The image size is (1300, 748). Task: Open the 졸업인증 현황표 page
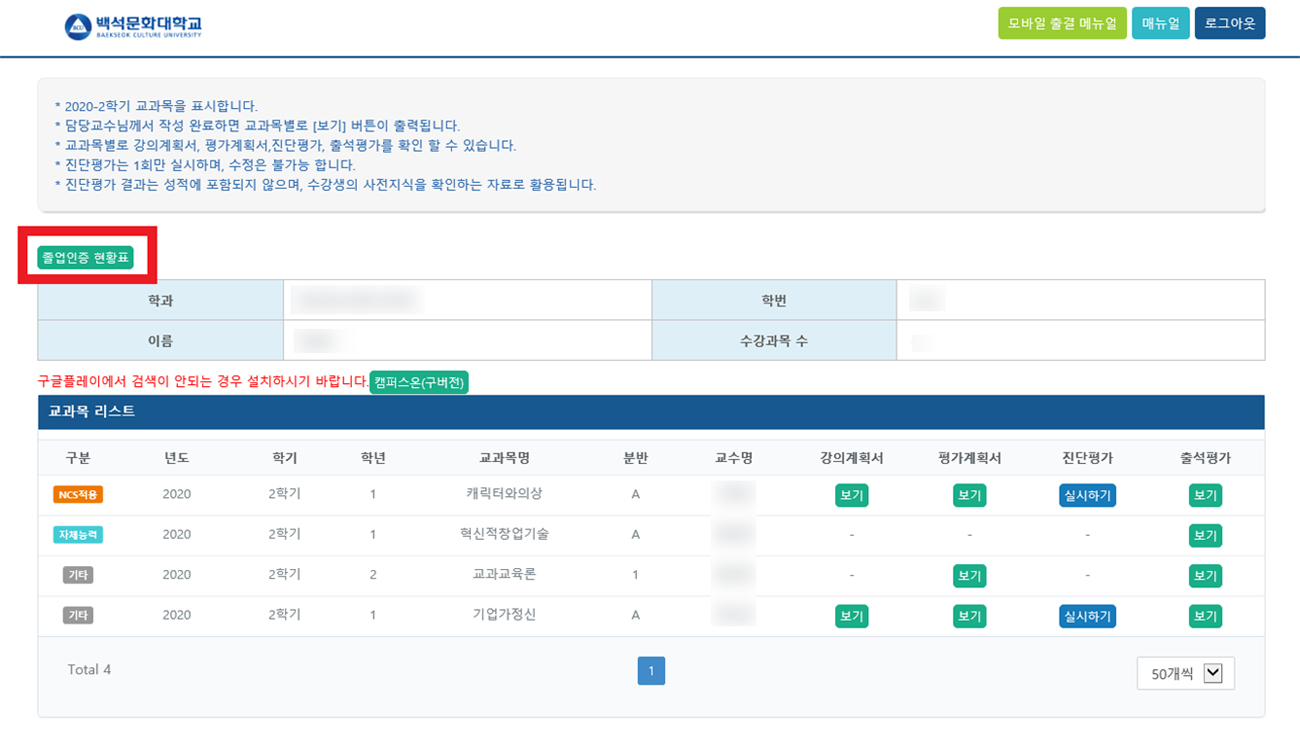[x=81, y=257]
